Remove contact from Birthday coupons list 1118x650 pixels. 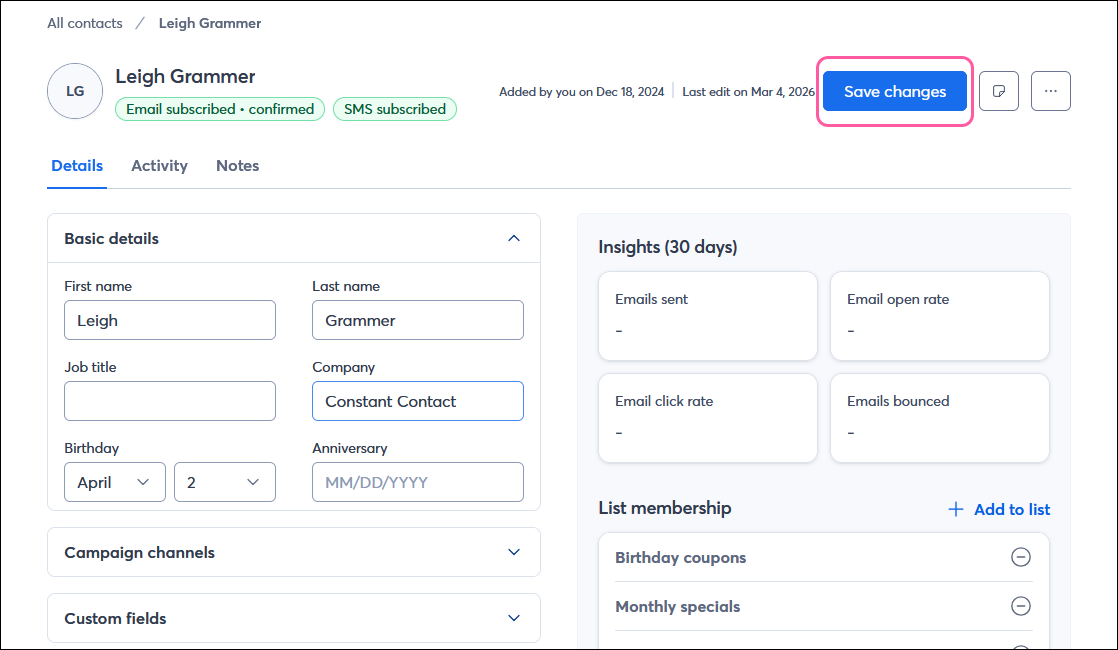[1020, 558]
